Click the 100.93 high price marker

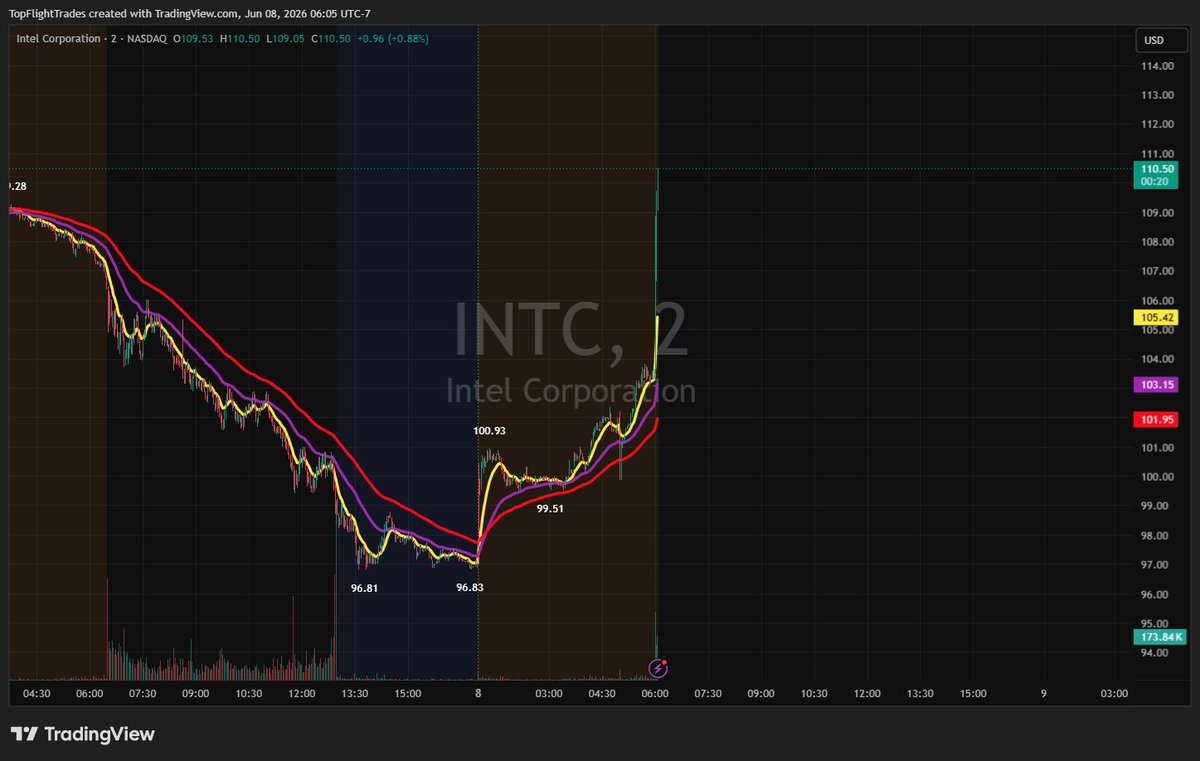pyautogui.click(x=489, y=431)
